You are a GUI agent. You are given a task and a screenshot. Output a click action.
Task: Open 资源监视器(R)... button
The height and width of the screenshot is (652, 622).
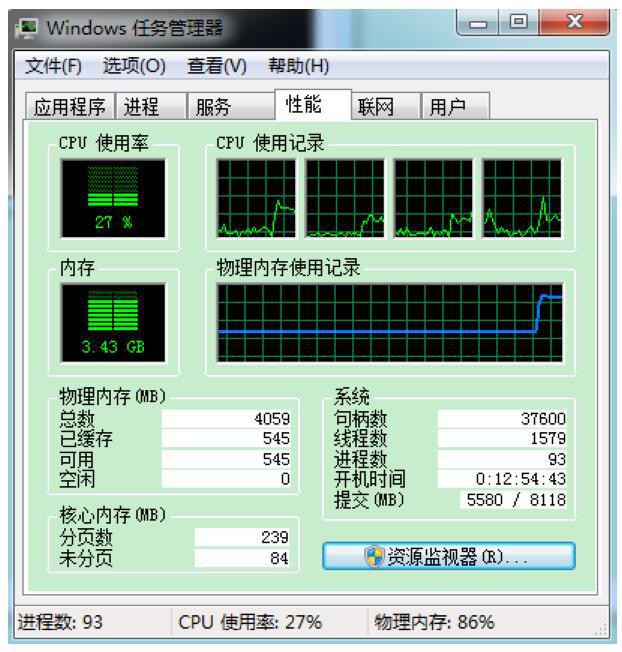pos(449,556)
